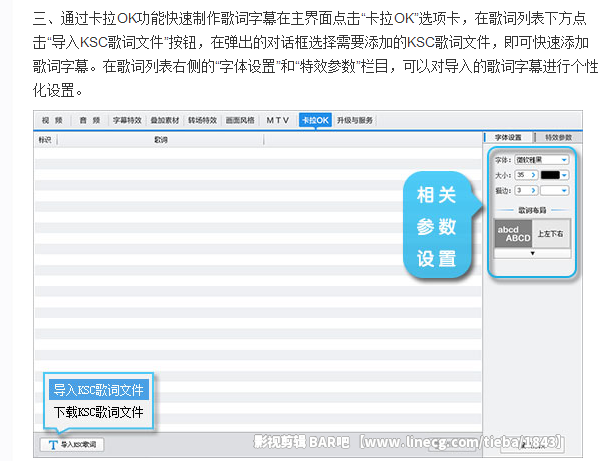Click the 大小 font size stepper arrow
This screenshot has height=461, width=609.
533,174
